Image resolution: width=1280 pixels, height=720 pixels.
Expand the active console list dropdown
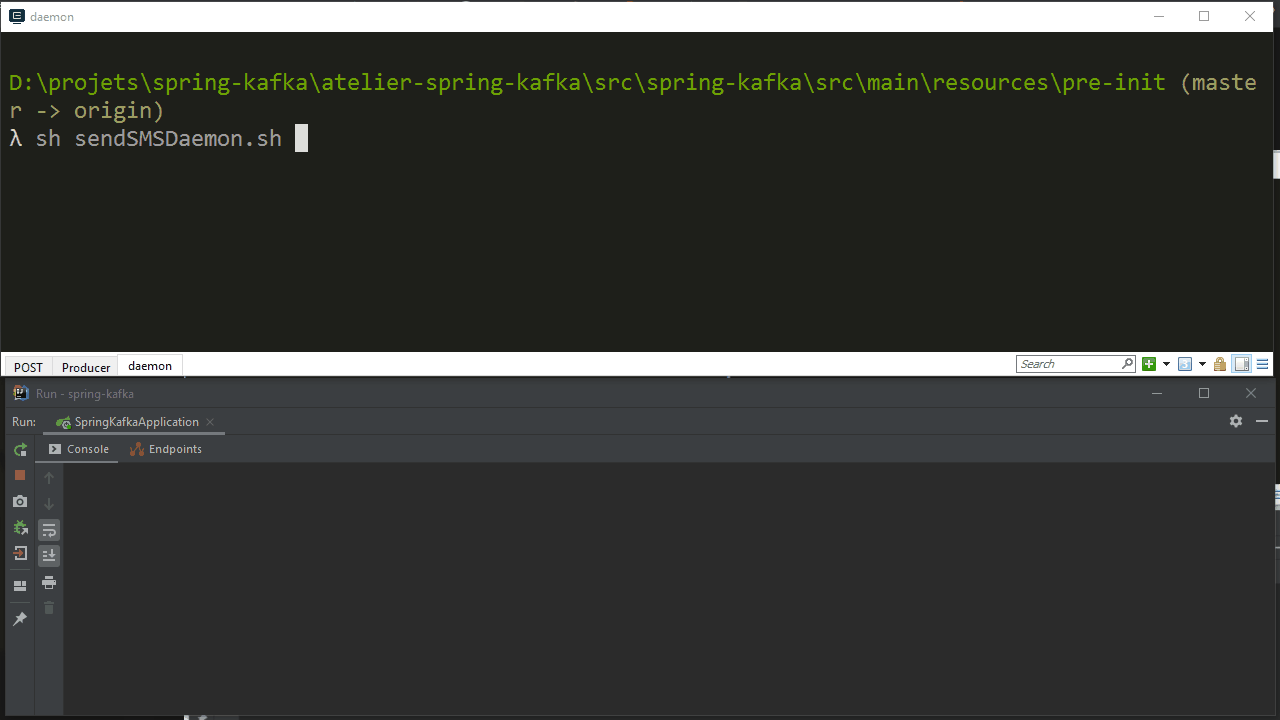click(1202, 364)
